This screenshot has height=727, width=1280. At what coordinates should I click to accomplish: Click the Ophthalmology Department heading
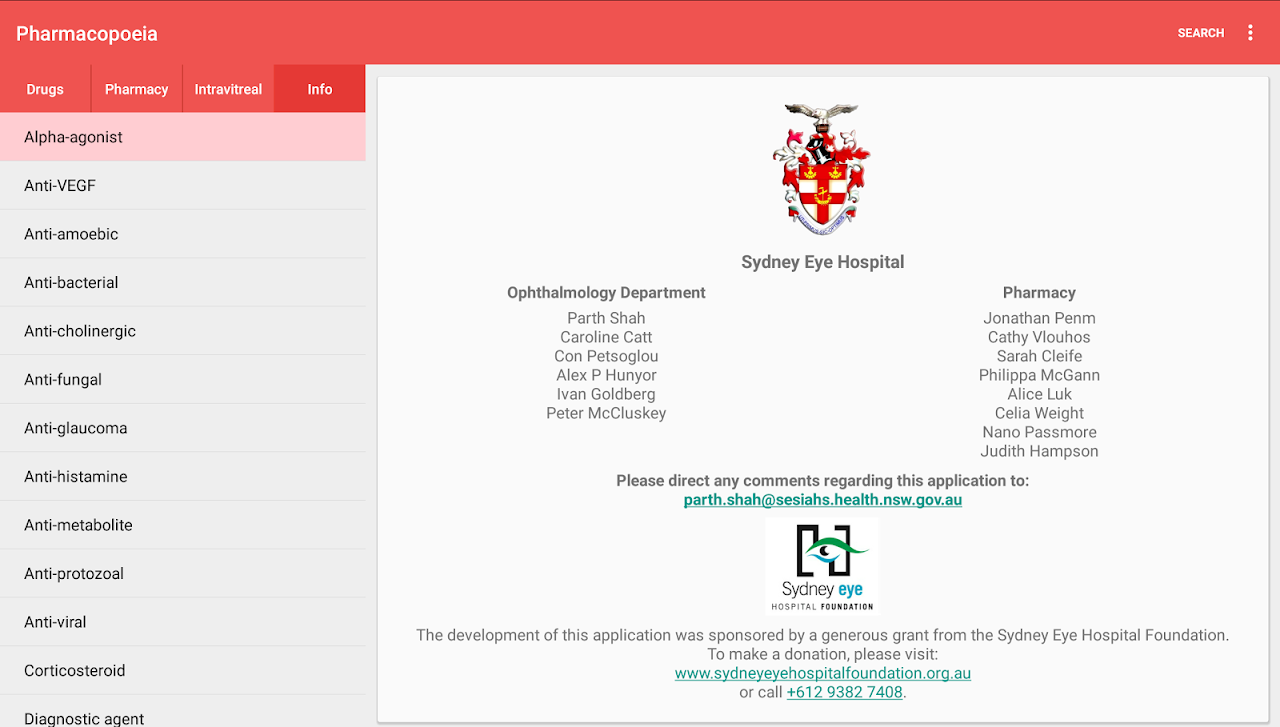pos(606,293)
